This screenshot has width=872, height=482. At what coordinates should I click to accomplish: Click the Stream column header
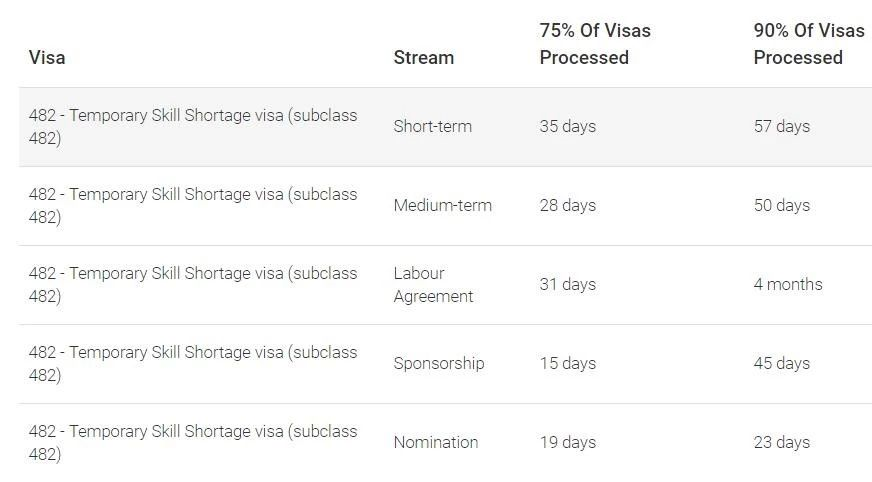pos(423,58)
